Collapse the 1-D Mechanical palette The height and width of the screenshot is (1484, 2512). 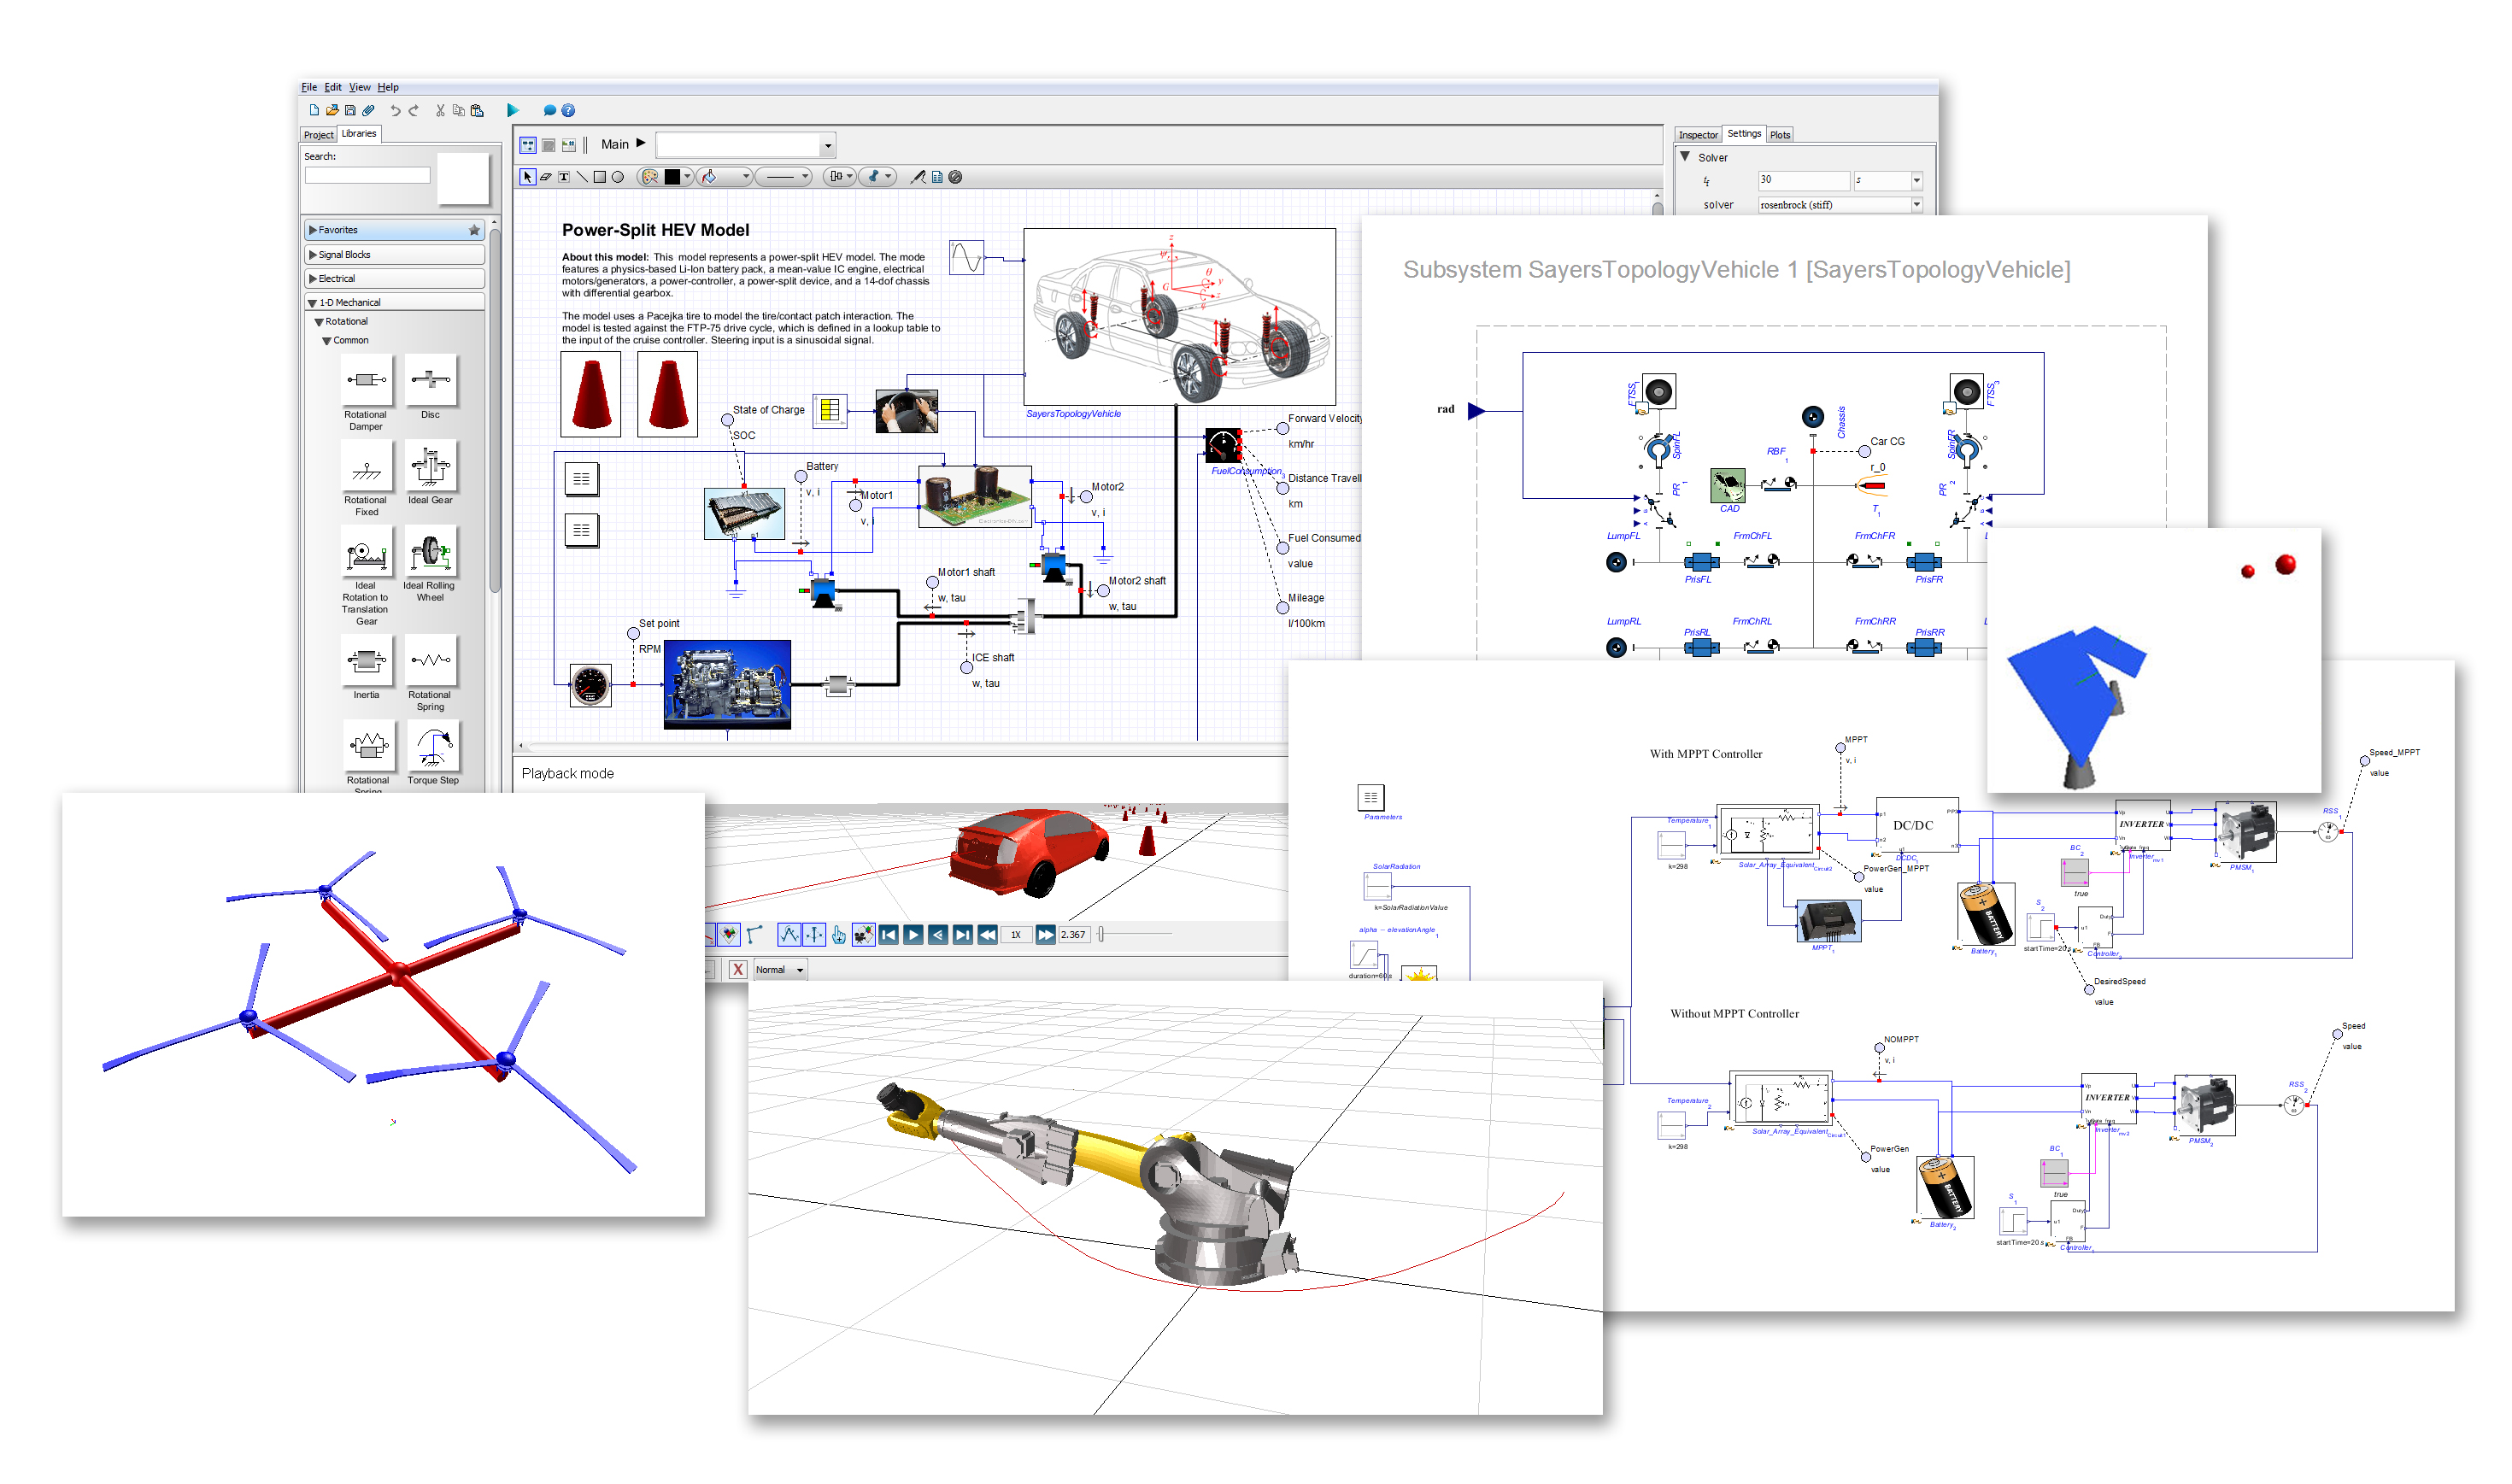click(394, 302)
